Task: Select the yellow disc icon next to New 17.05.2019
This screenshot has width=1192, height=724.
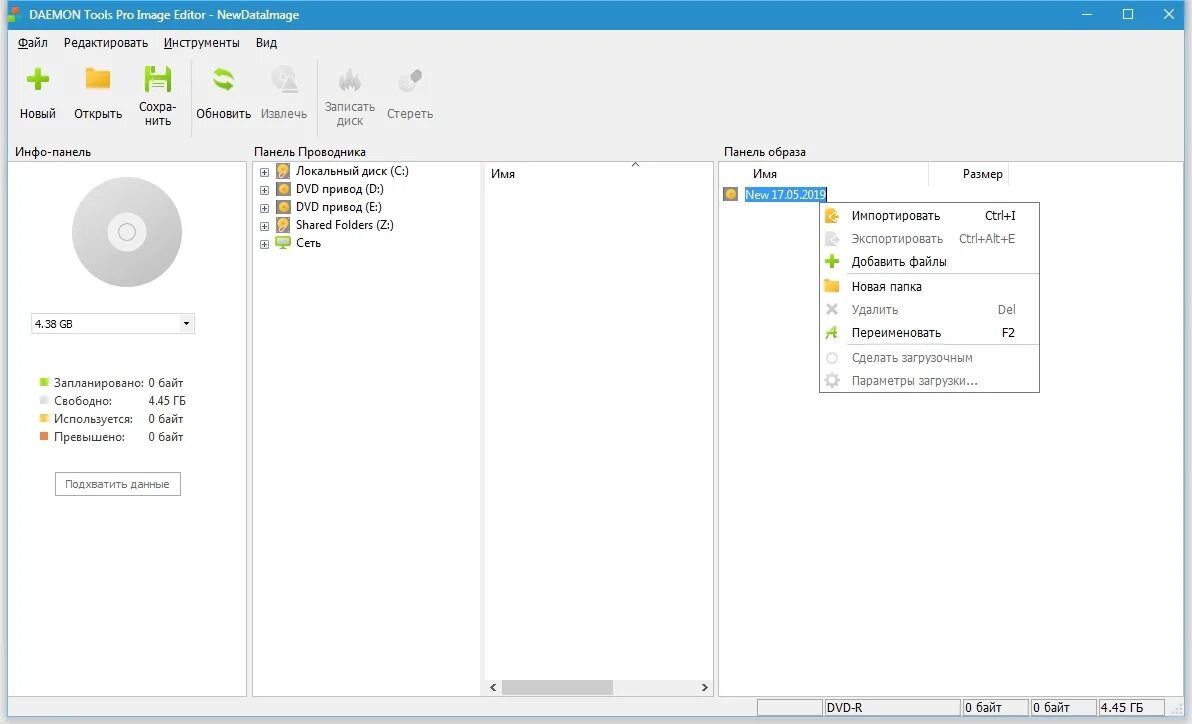Action: (730, 193)
